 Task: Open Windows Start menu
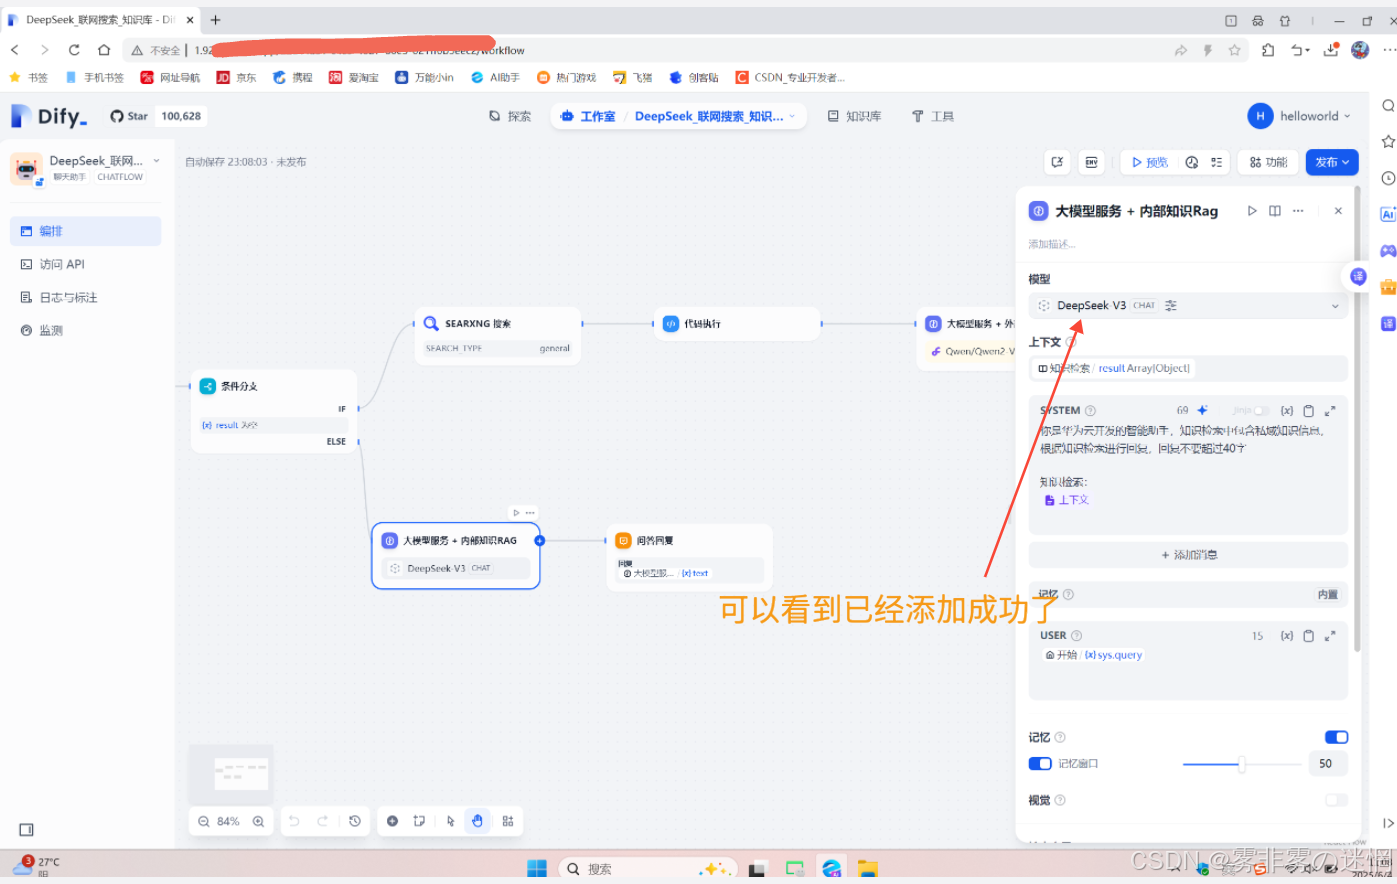click(537, 868)
